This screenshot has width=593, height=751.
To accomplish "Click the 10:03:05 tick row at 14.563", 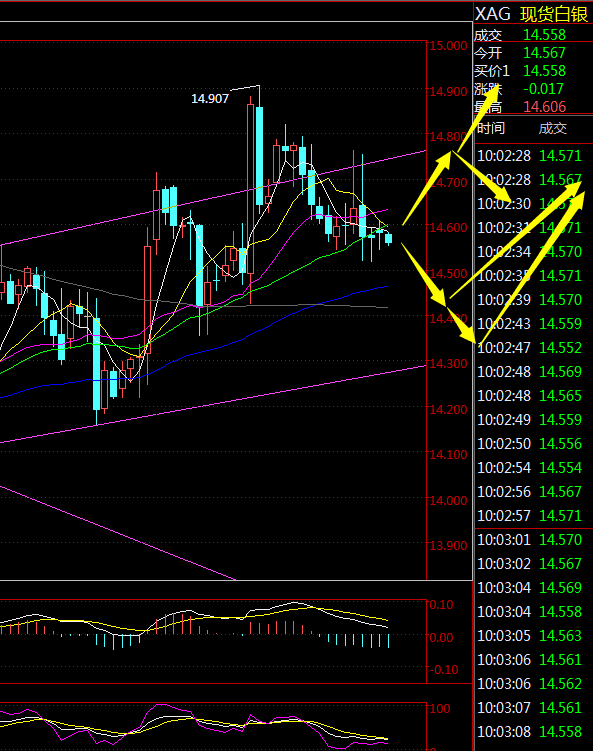I will pyautogui.click(x=529, y=636).
